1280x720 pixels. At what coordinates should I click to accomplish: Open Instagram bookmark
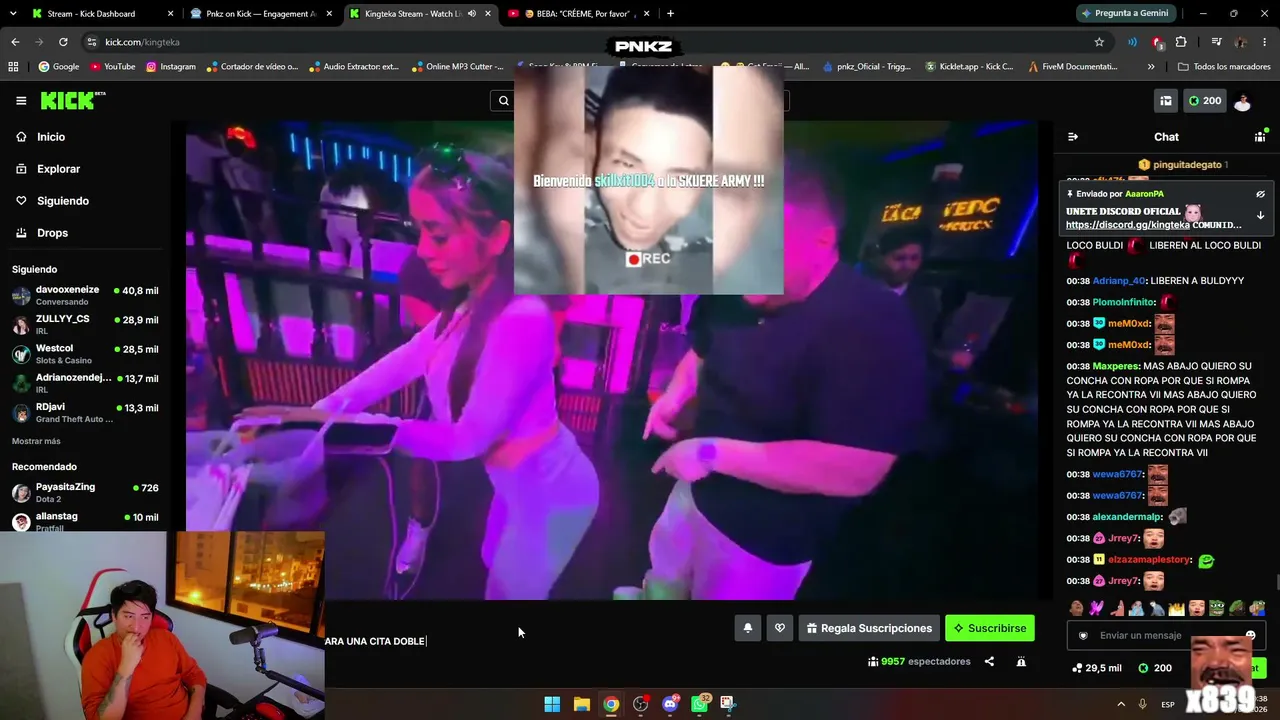pos(170,67)
